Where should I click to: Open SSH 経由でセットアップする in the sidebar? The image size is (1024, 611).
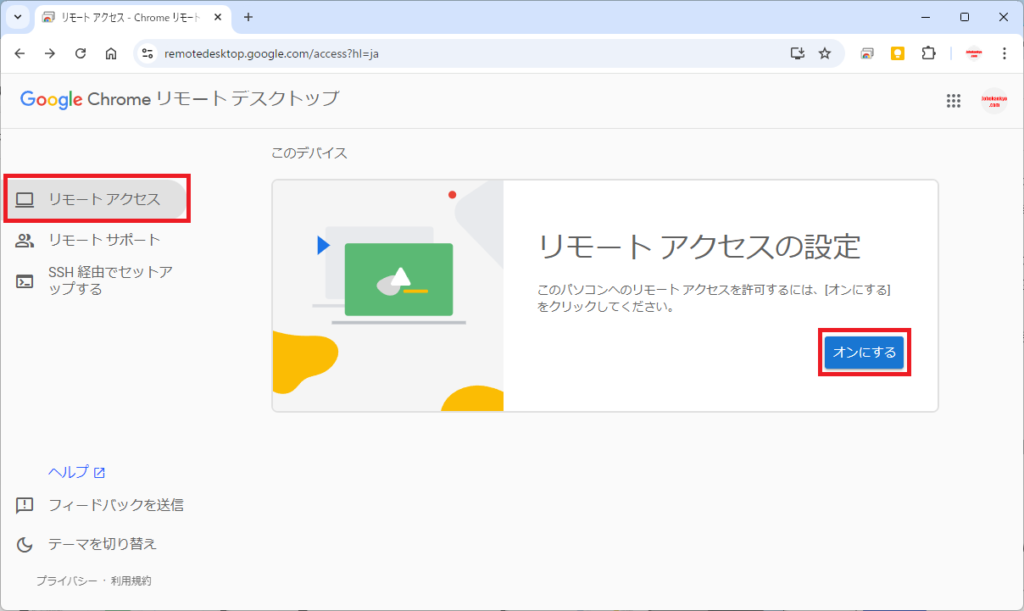[110, 281]
